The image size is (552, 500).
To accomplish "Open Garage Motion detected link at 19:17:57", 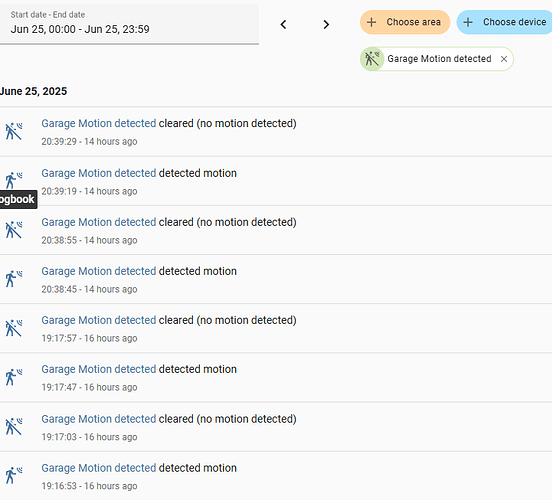I will pyautogui.click(x=99, y=320).
